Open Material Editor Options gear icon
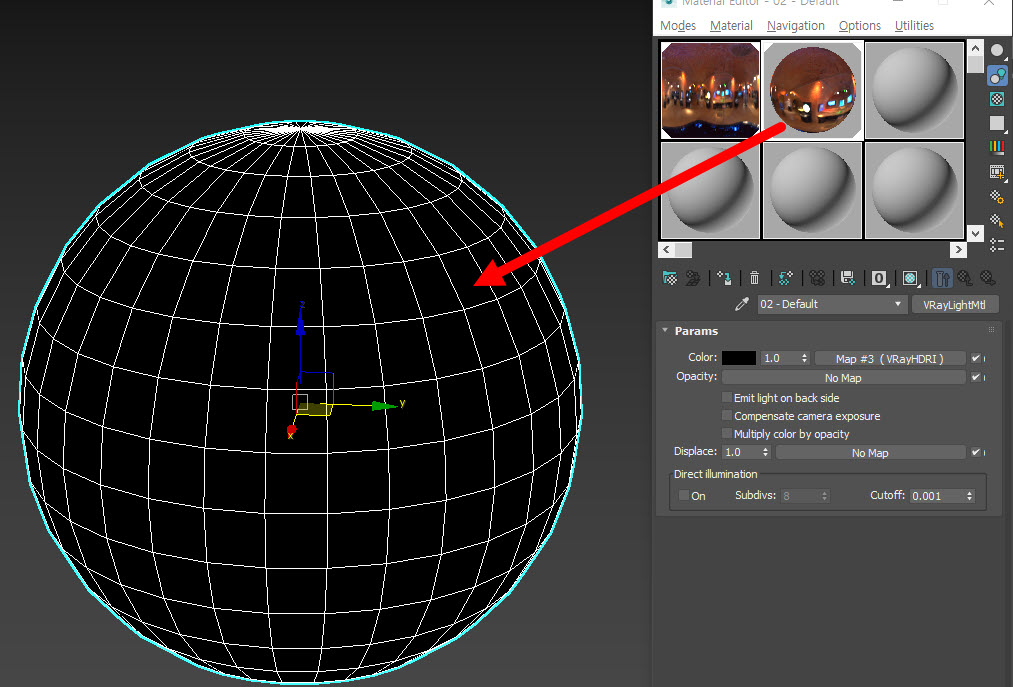Viewport: 1013px width, 687px height. tap(997, 196)
